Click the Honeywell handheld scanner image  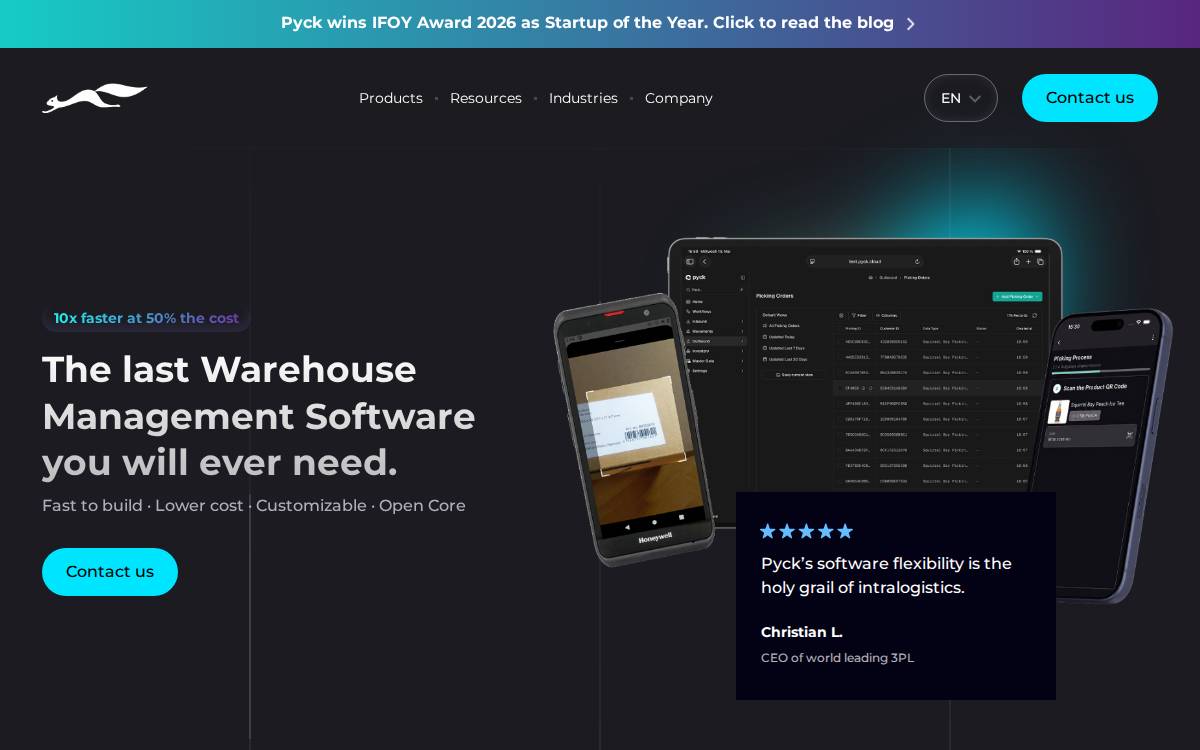tap(633, 430)
